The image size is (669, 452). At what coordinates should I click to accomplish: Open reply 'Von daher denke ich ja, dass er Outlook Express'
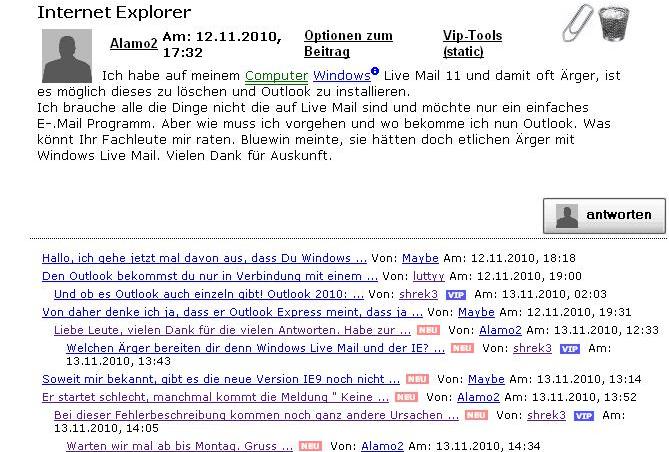(x=232, y=312)
